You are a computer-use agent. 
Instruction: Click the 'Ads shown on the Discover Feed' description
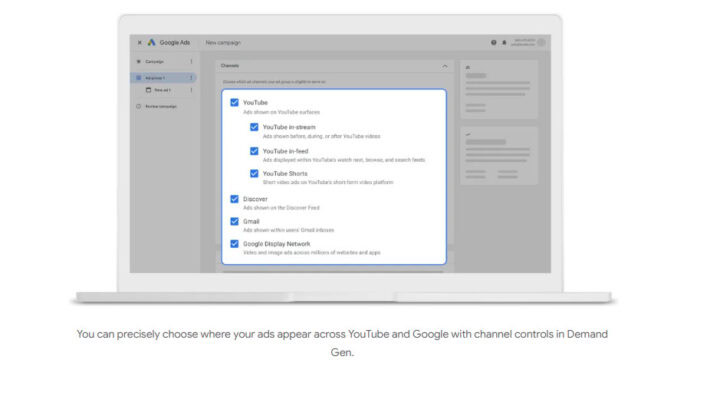pyautogui.click(x=281, y=208)
